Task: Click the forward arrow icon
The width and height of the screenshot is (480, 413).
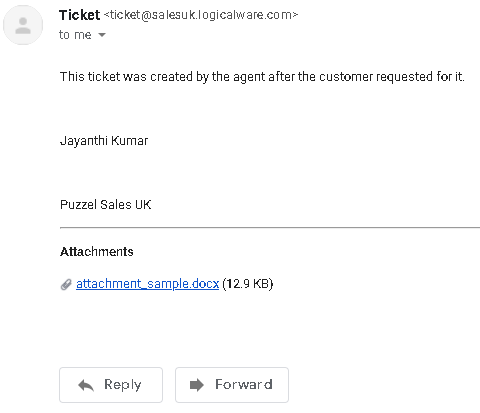Action: [x=197, y=385]
